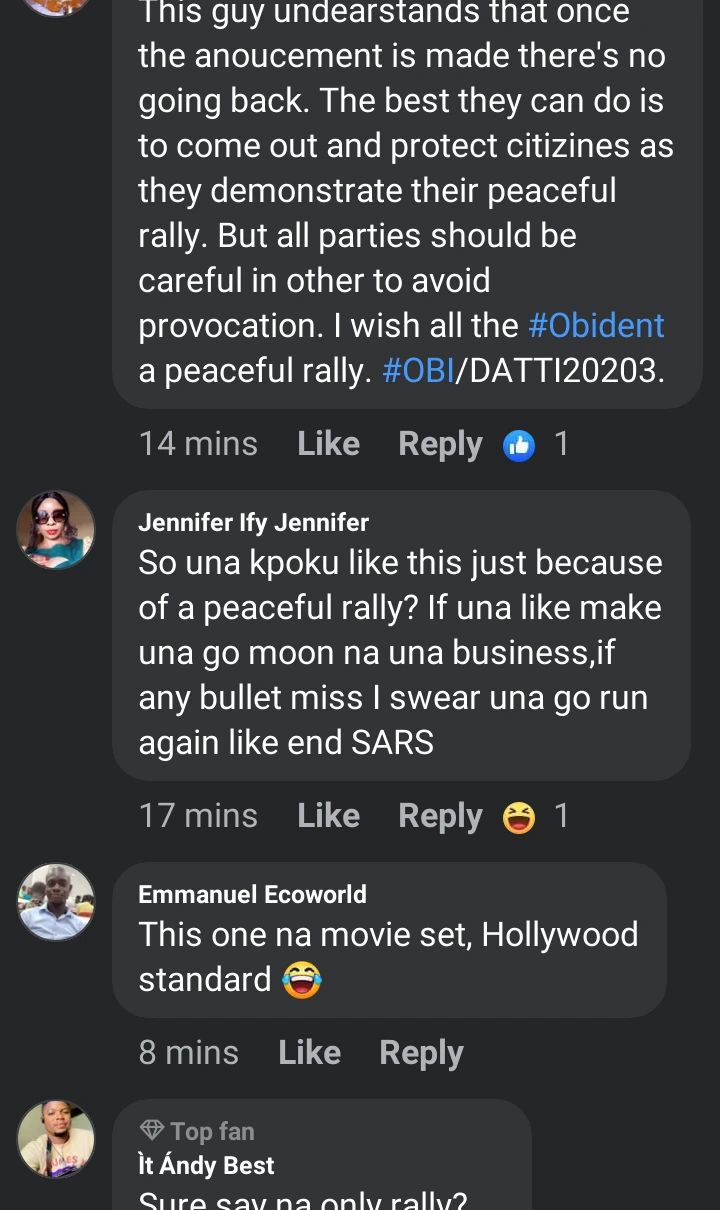Reply to Jennifer Ify Jennifer's comment
Image resolution: width=720 pixels, height=1210 pixels.
[x=440, y=816]
